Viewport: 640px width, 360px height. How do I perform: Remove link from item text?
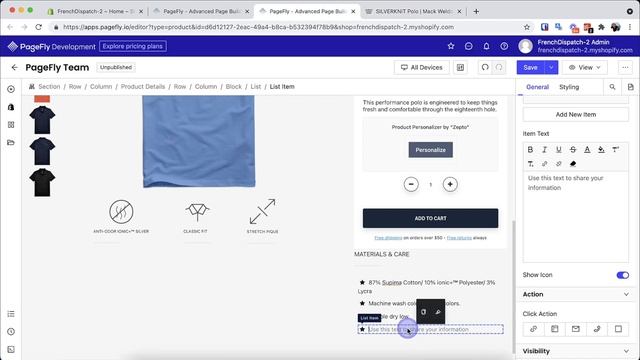[559, 164]
